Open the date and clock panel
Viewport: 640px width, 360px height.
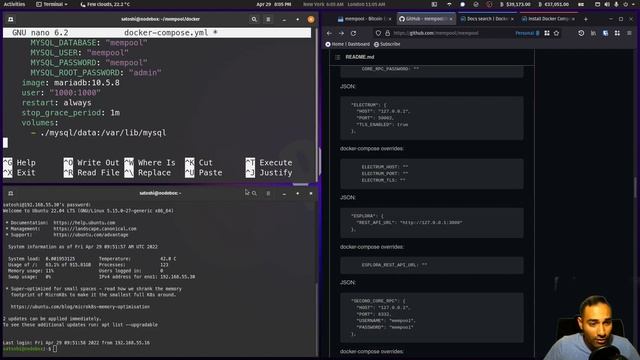(273, 4)
